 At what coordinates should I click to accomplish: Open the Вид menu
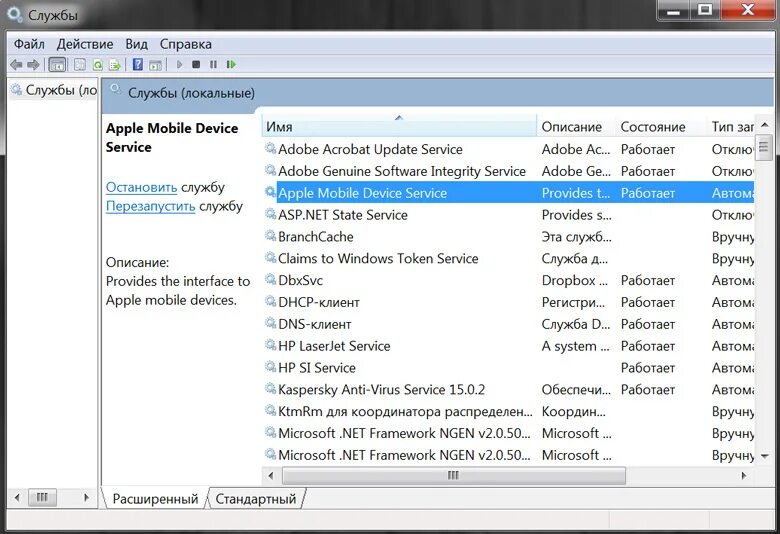[x=136, y=44]
